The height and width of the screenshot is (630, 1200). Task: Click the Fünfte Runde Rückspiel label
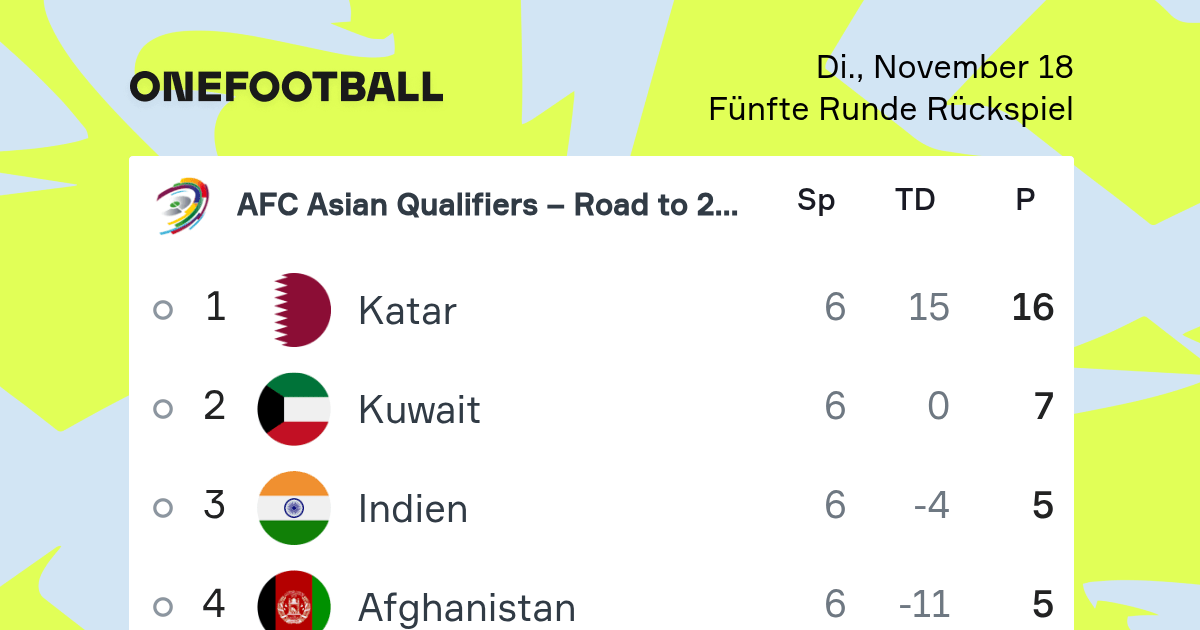[x=891, y=109]
